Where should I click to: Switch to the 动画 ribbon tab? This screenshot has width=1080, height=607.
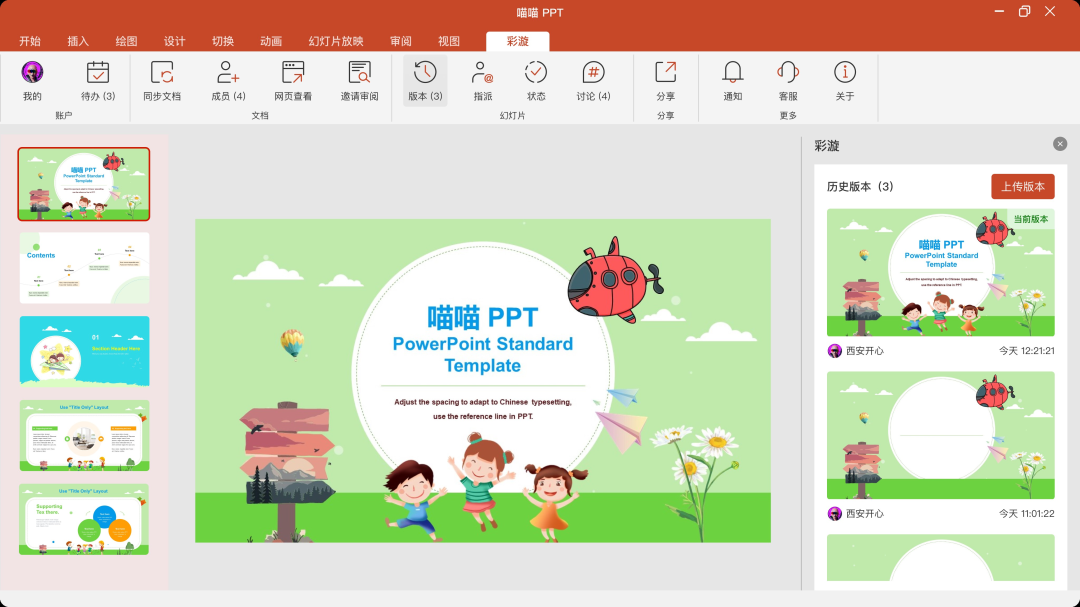(270, 41)
